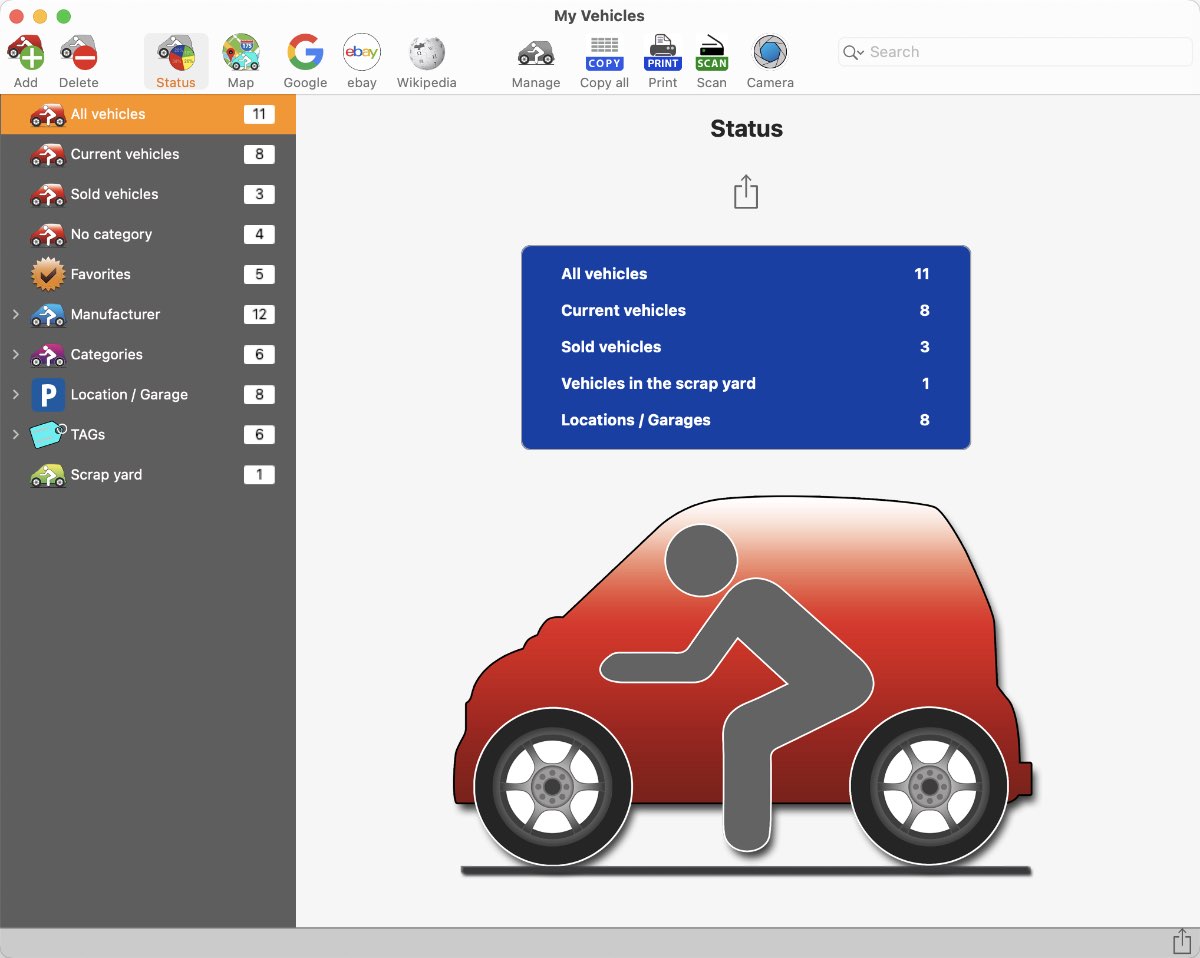Click 'Current vehicles' row in status panel
The image size is (1200, 958).
(x=746, y=310)
